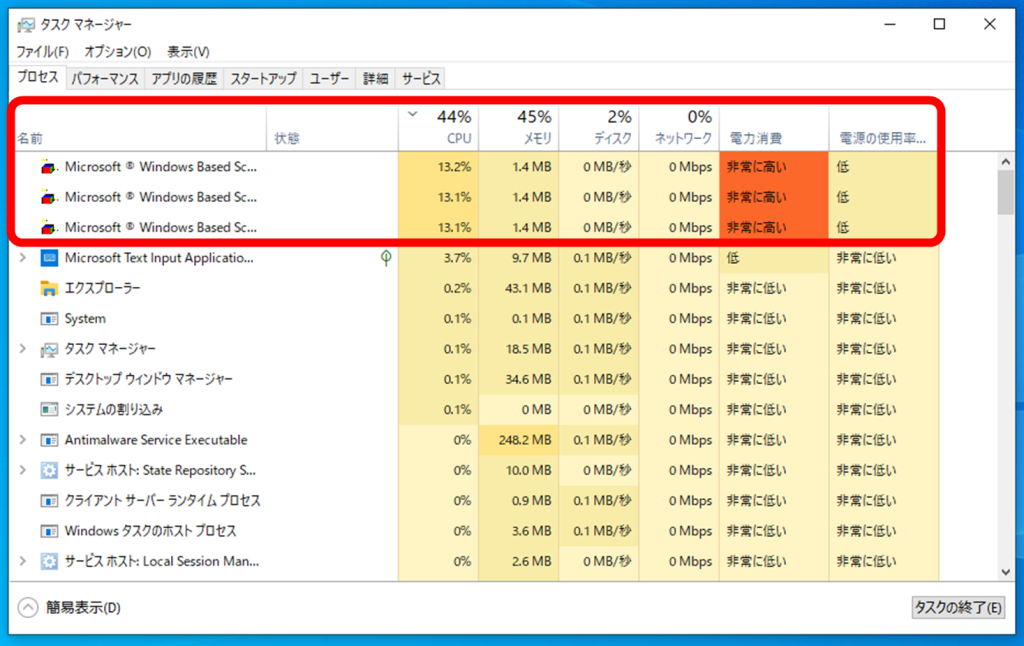Click the System process icon
The width and height of the screenshot is (1024, 646).
[49, 319]
